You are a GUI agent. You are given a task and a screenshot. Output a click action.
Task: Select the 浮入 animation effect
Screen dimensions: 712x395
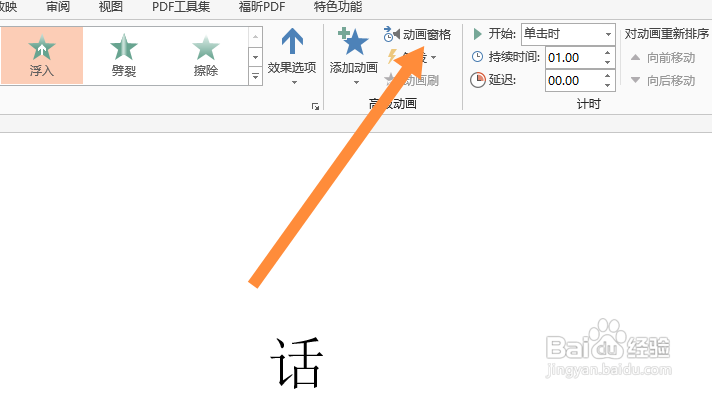(42, 55)
